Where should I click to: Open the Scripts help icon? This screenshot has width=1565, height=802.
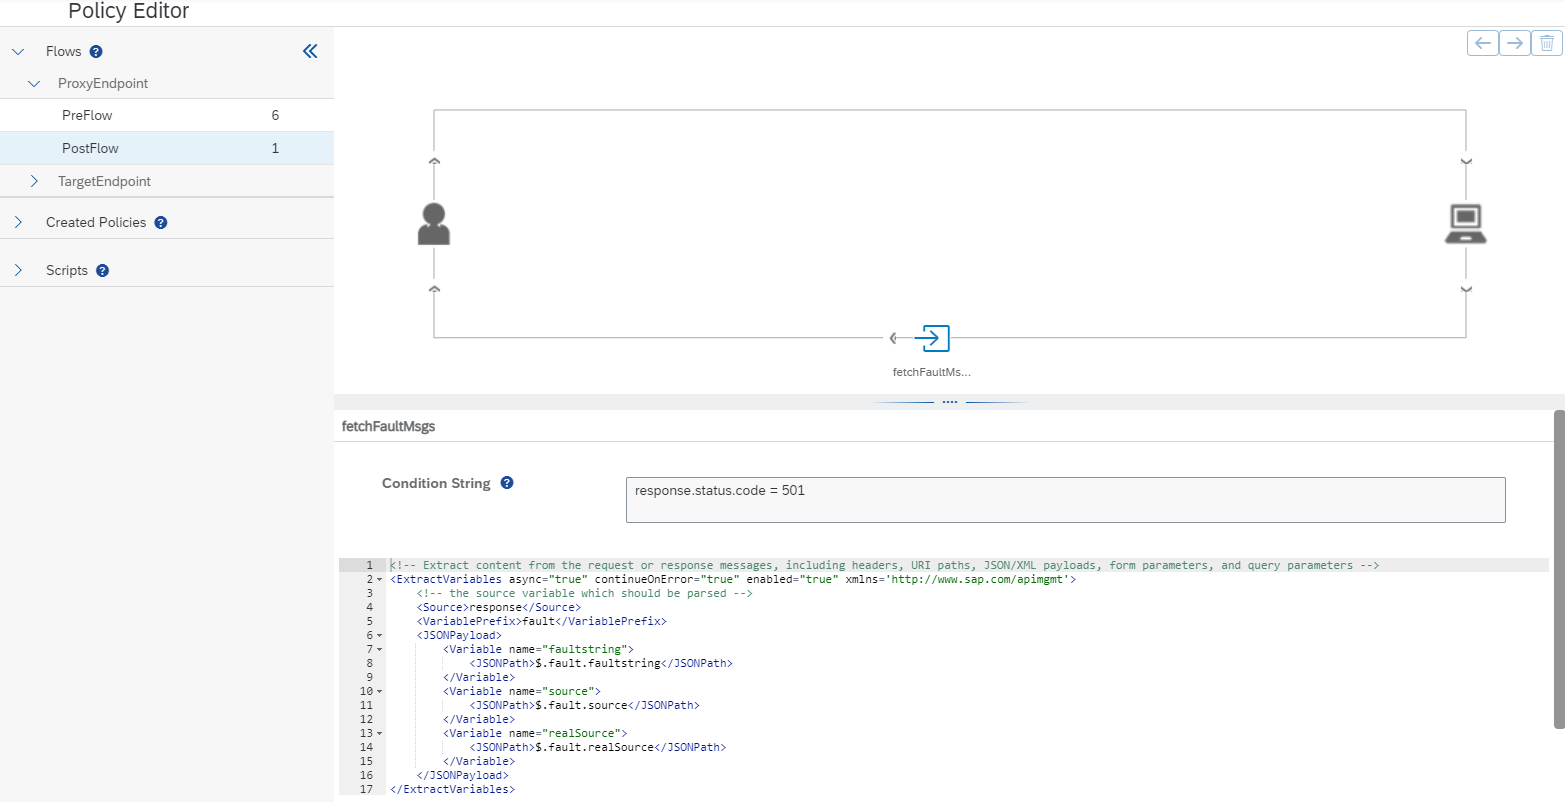(x=102, y=271)
